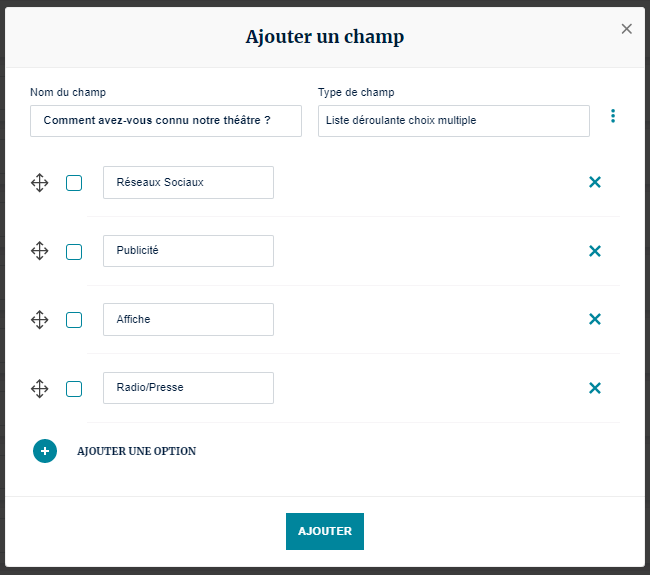This screenshot has width=650, height=575.
Task: Enable the Affiche checkbox
Action: (74, 320)
